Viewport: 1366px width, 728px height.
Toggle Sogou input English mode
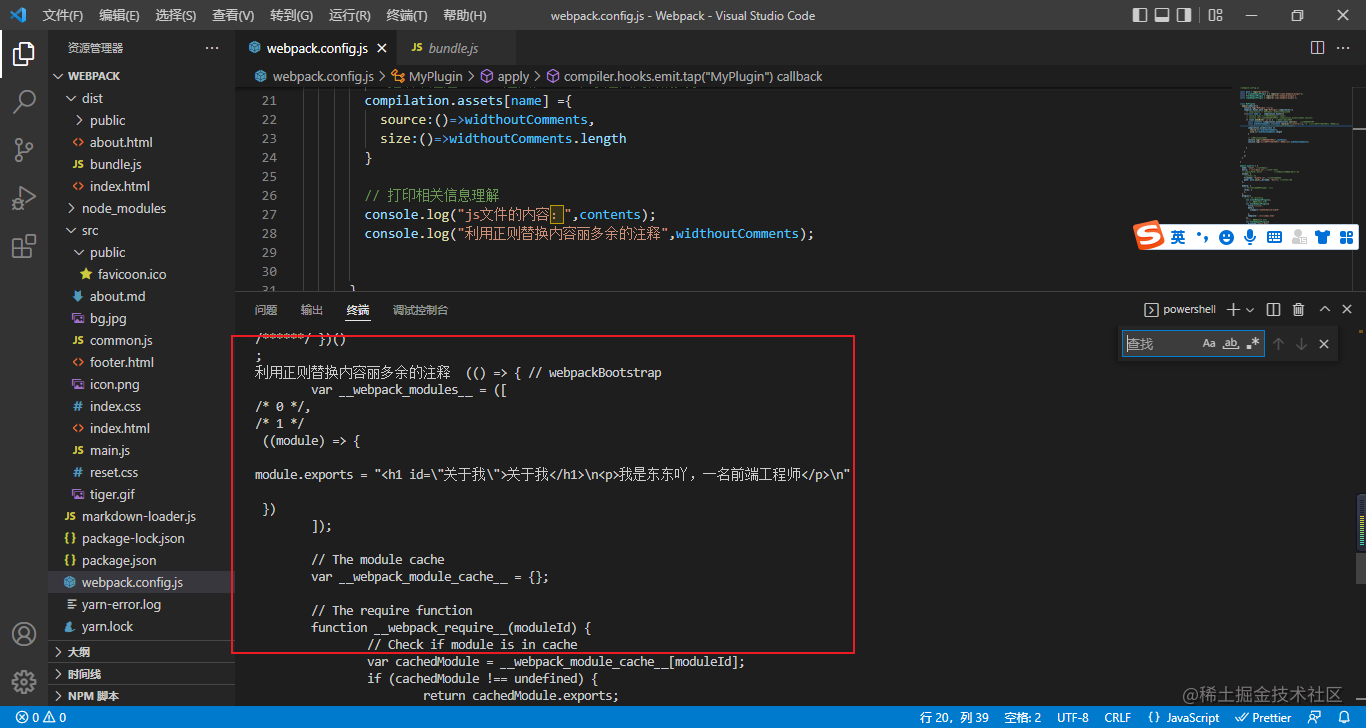tap(1178, 237)
